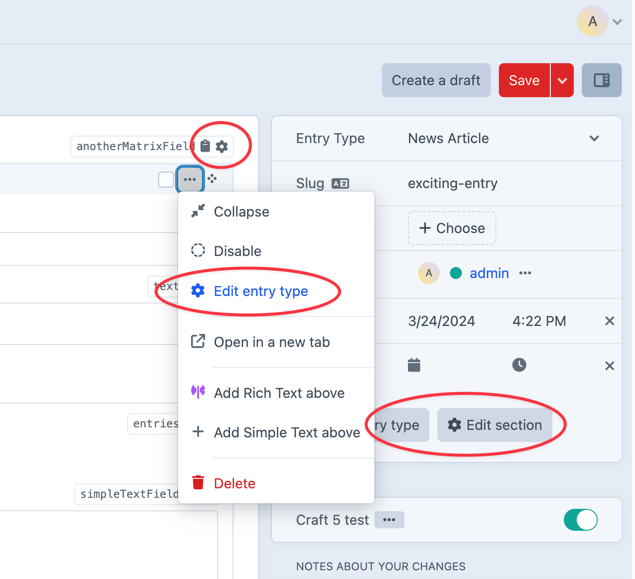Choose Edit entry type from menu
Screen dimensions: 635x579
pos(260,291)
